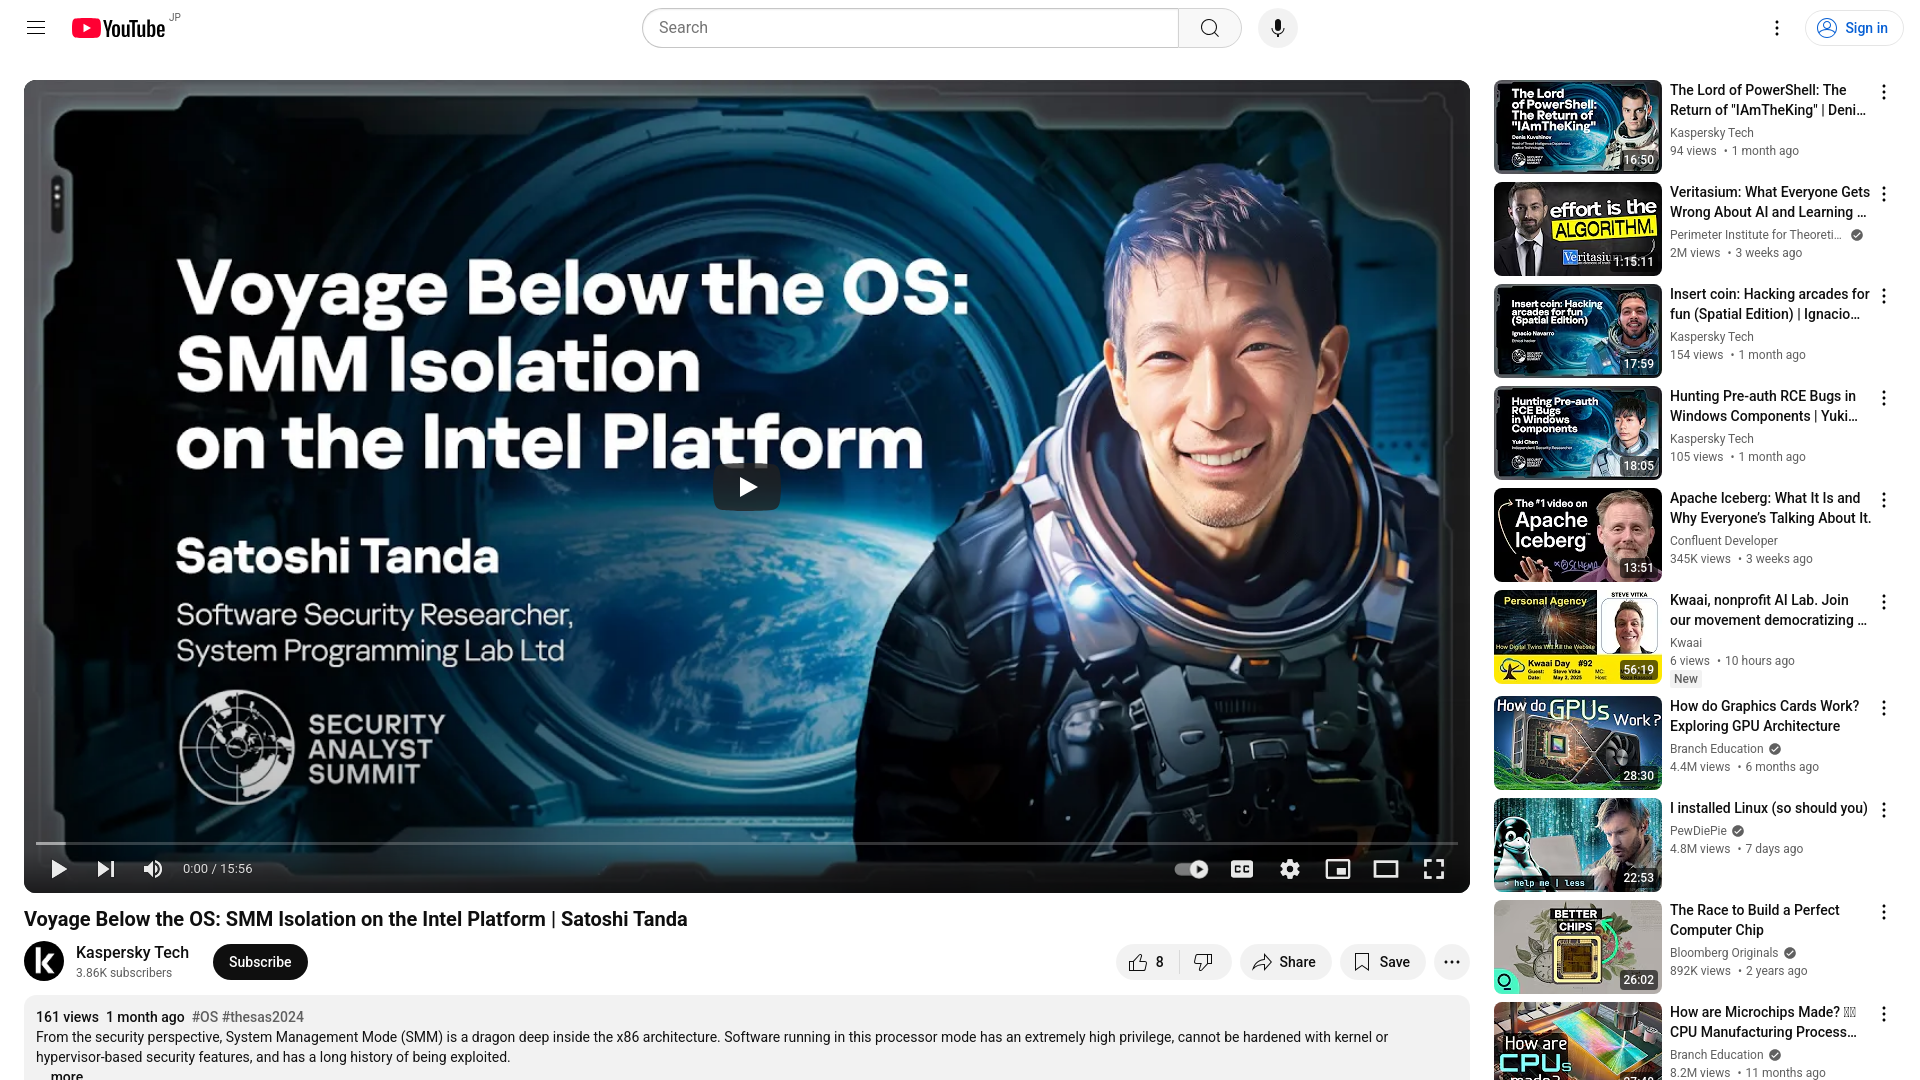Play the video with bottom play button
The height and width of the screenshot is (1080, 1920).
click(59, 869)
